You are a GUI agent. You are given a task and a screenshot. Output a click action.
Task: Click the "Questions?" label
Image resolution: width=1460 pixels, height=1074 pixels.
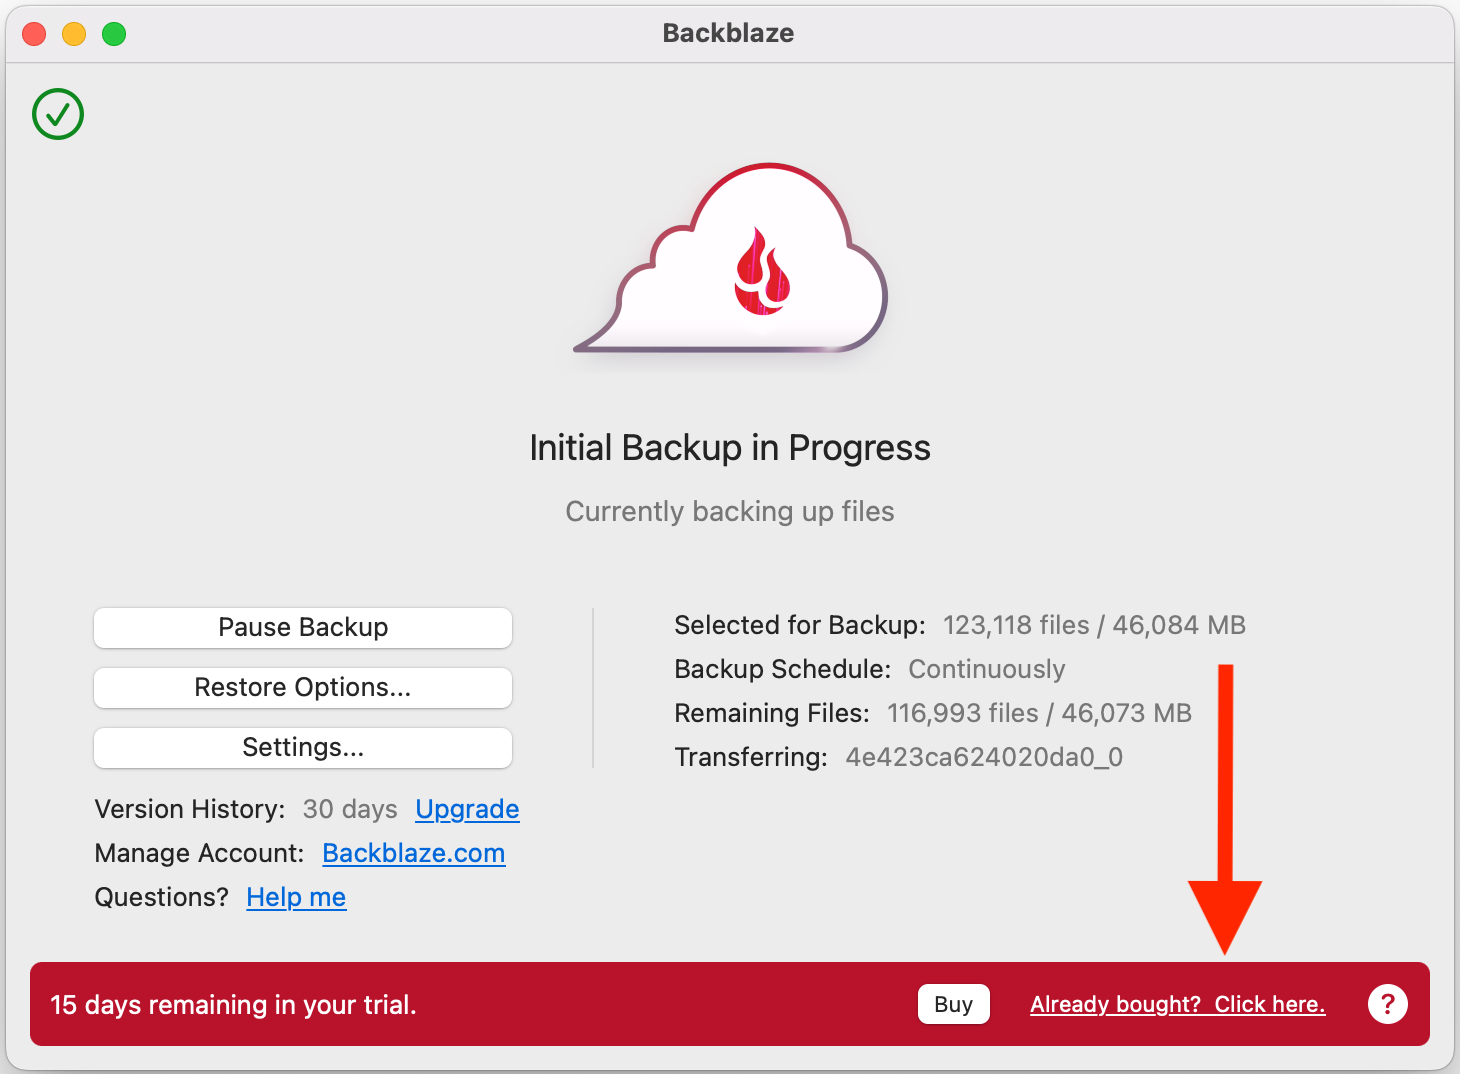162,897
